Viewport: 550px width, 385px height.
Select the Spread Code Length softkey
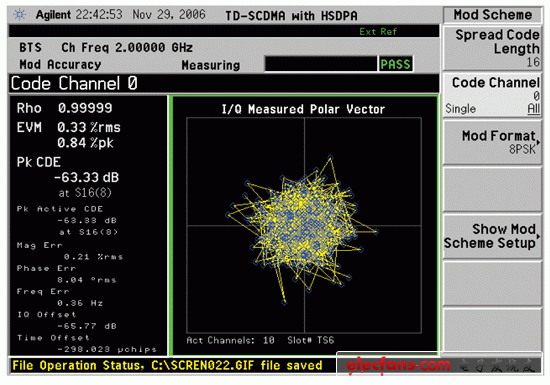pyautogui.click(x=492, y=48)
